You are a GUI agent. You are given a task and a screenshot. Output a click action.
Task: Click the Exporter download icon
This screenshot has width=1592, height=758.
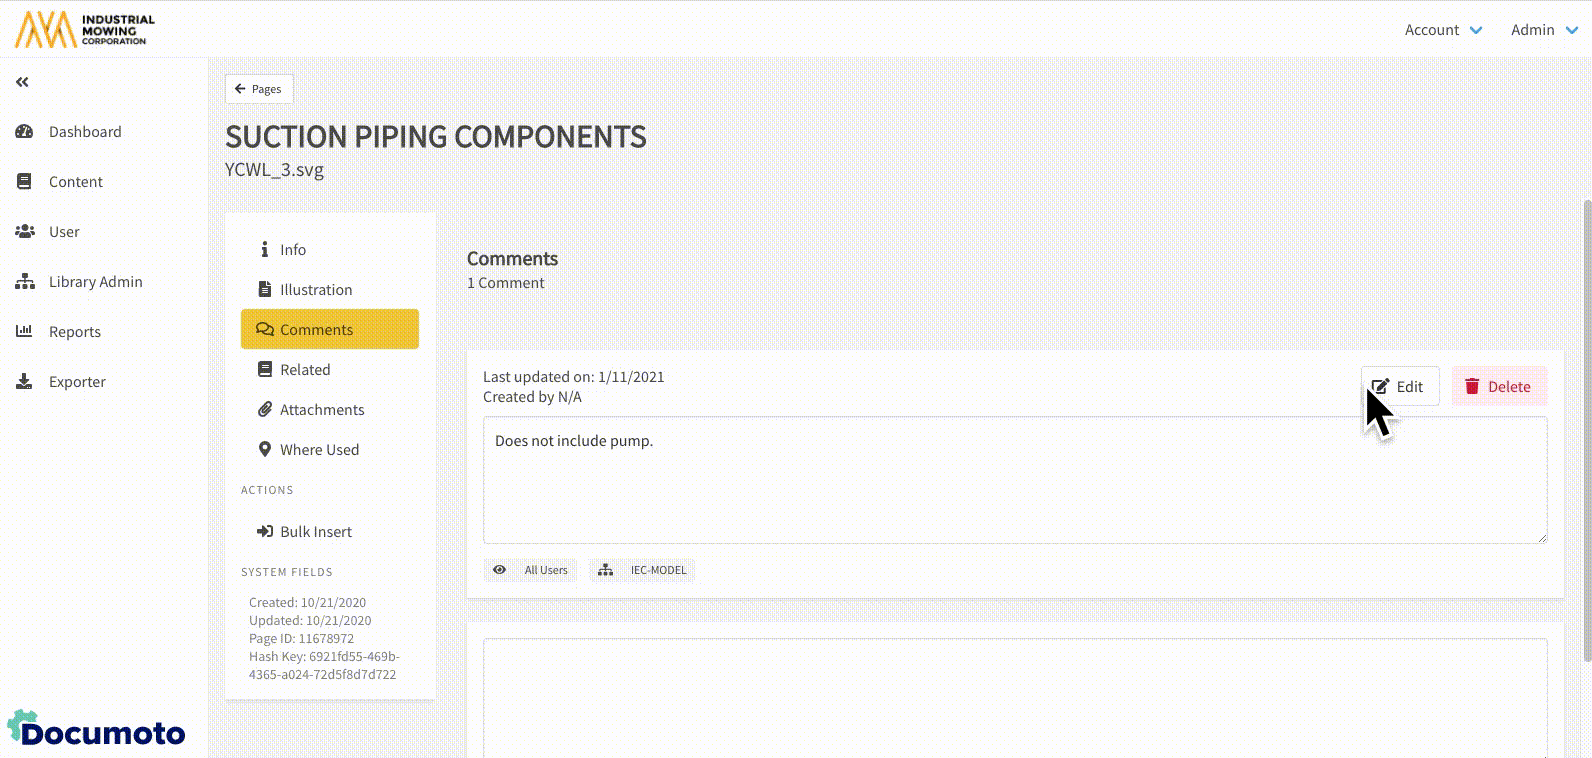click(x=24, y=382)
